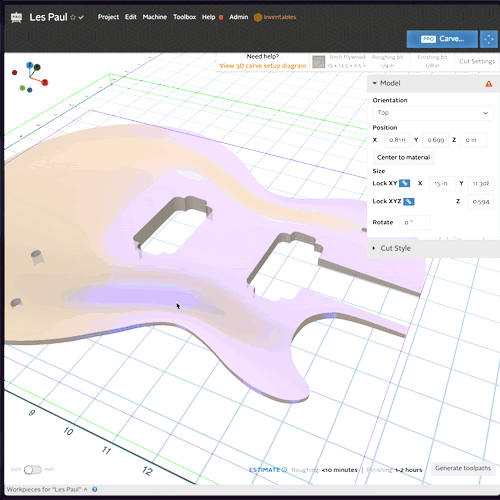The image size is (500, 500).
Task: Click the '1-2 hours' finishing estimate
Action: pos(409,470)
